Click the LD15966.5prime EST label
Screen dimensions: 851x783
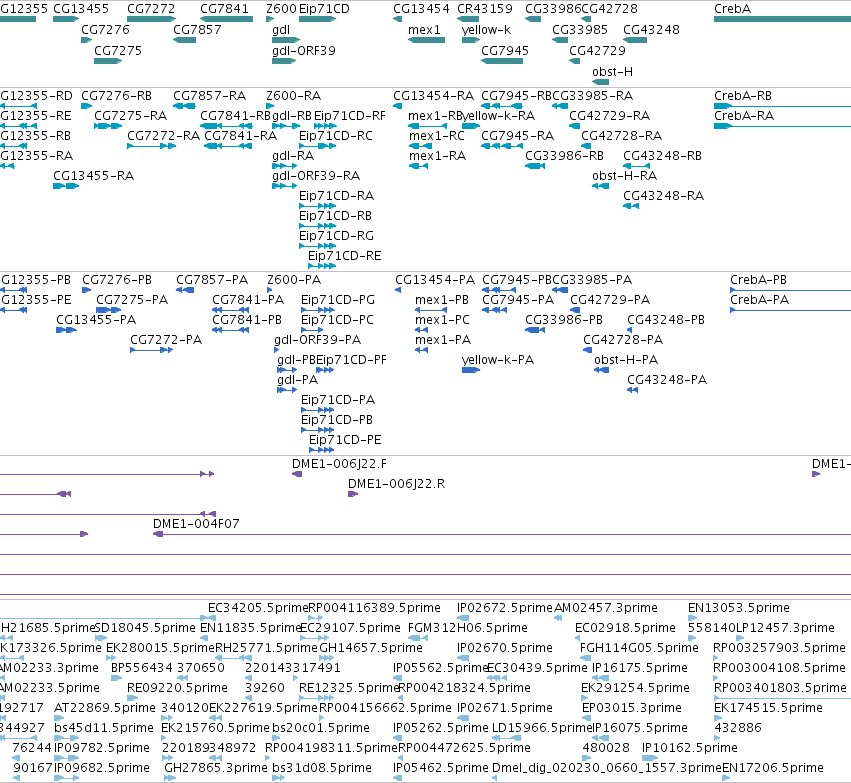[x=542, y=728]
